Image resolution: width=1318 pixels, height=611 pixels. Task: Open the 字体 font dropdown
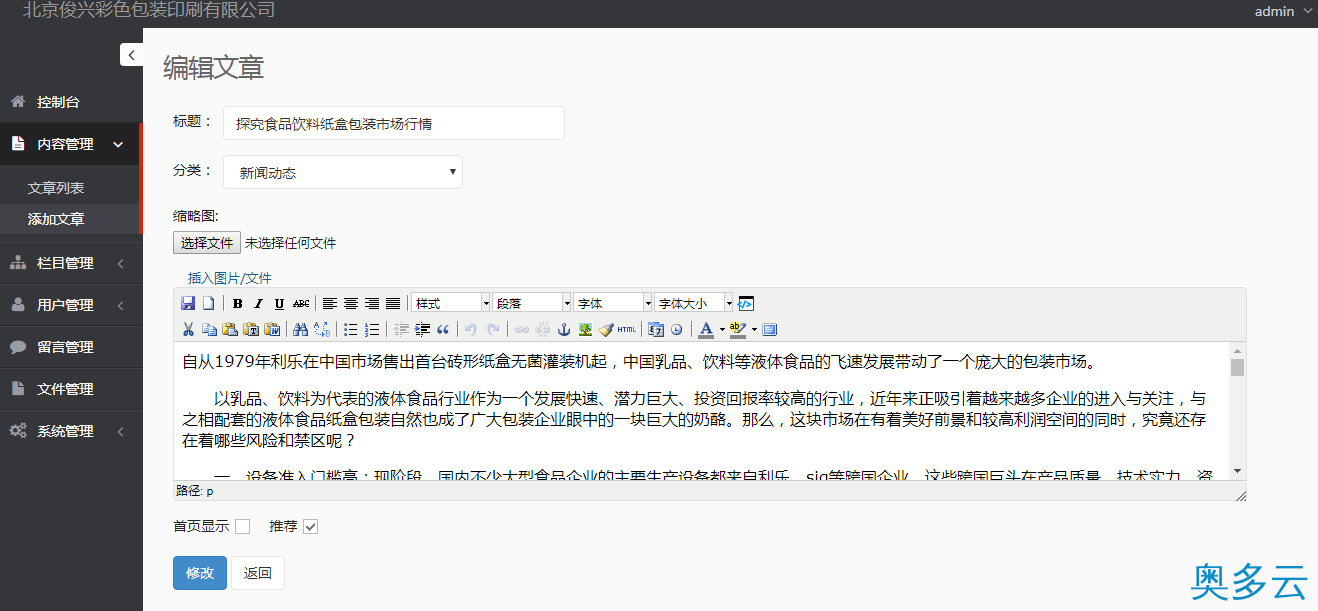coord(613,303)
